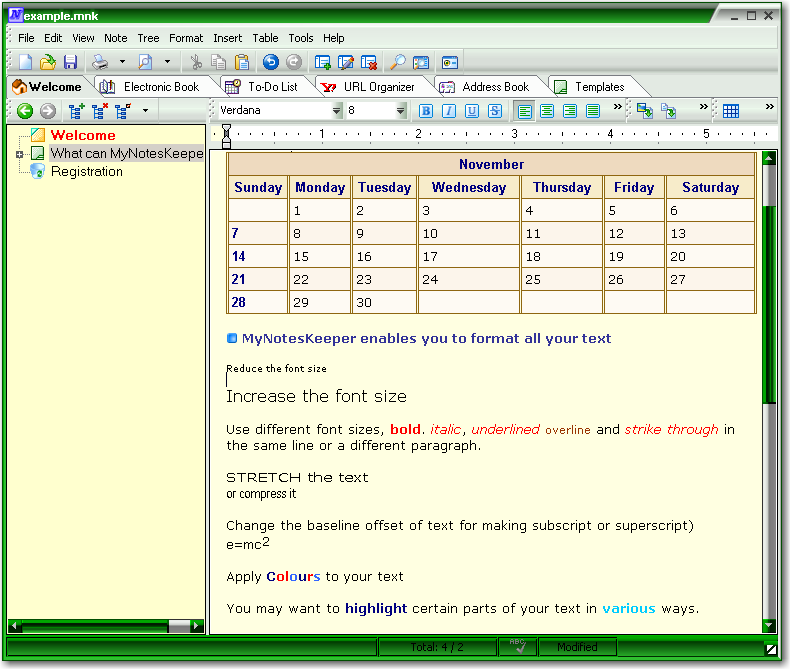Click tree horizontal scroll right arrow
This screenshot has width=790, height=669.
point(197,626)
